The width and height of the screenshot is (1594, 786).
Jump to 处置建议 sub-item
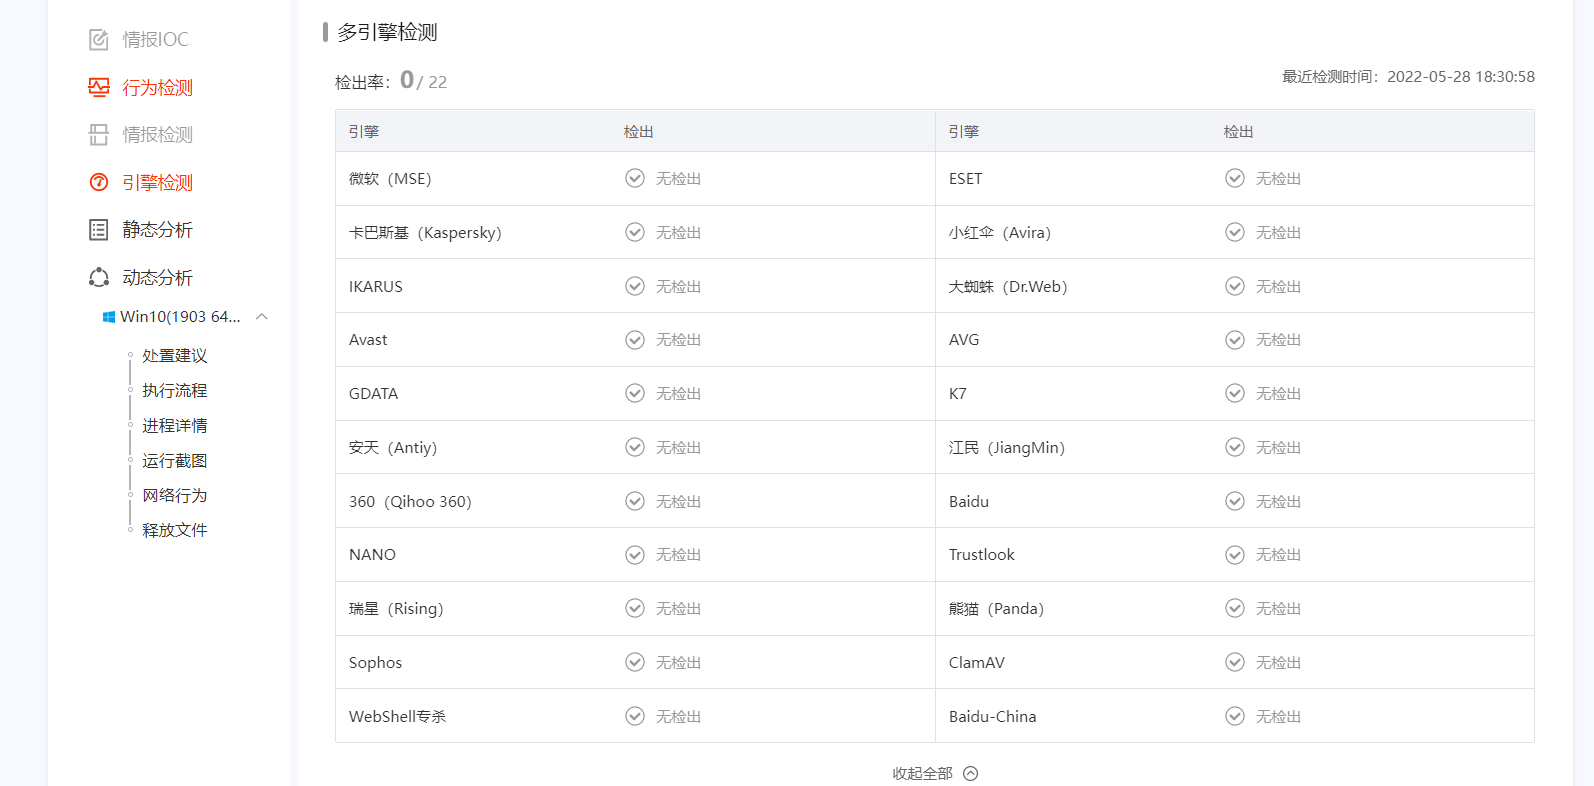[175, 356]
